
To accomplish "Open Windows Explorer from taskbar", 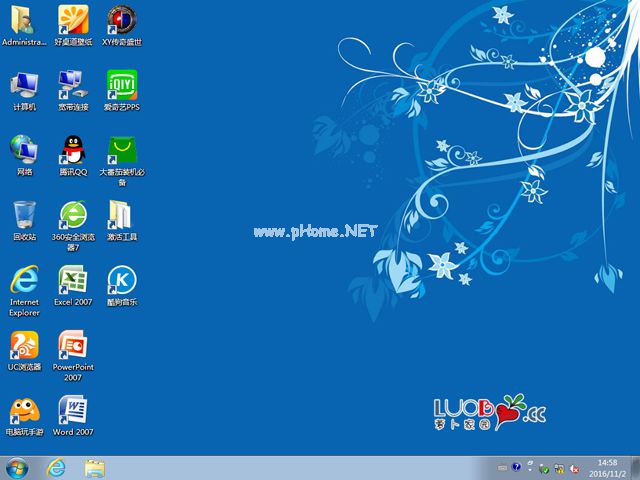I will [95, 469].
